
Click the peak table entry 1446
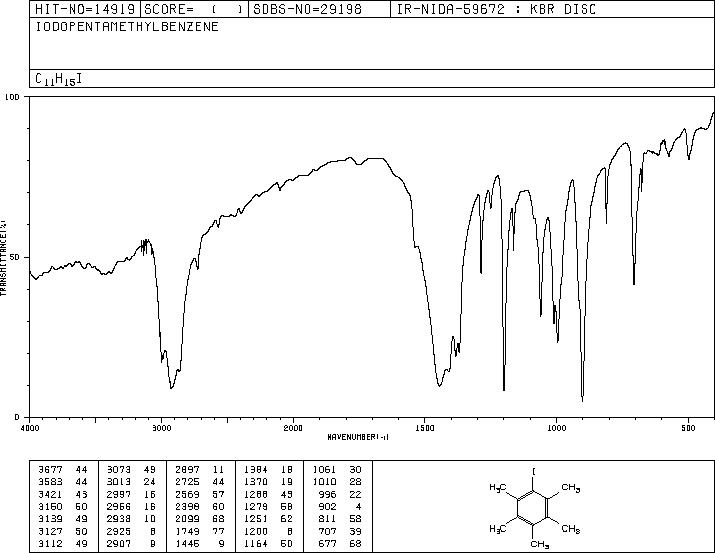pos(187,543)
